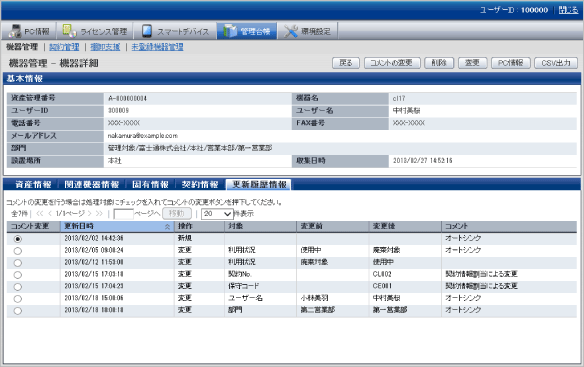Viewport: 584px width, 367px height.
Task: Switch to 契約情報 tab
Action: [x=200, y=184]
